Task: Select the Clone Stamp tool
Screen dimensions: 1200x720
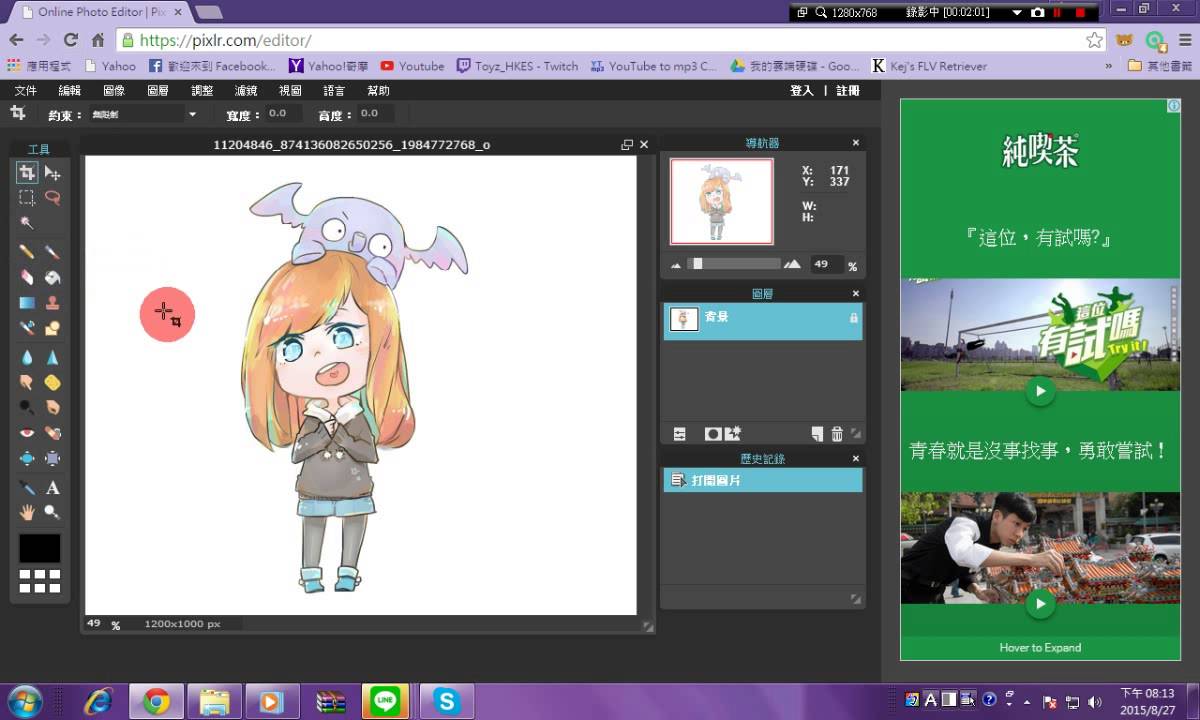Action: pos(52,302)
